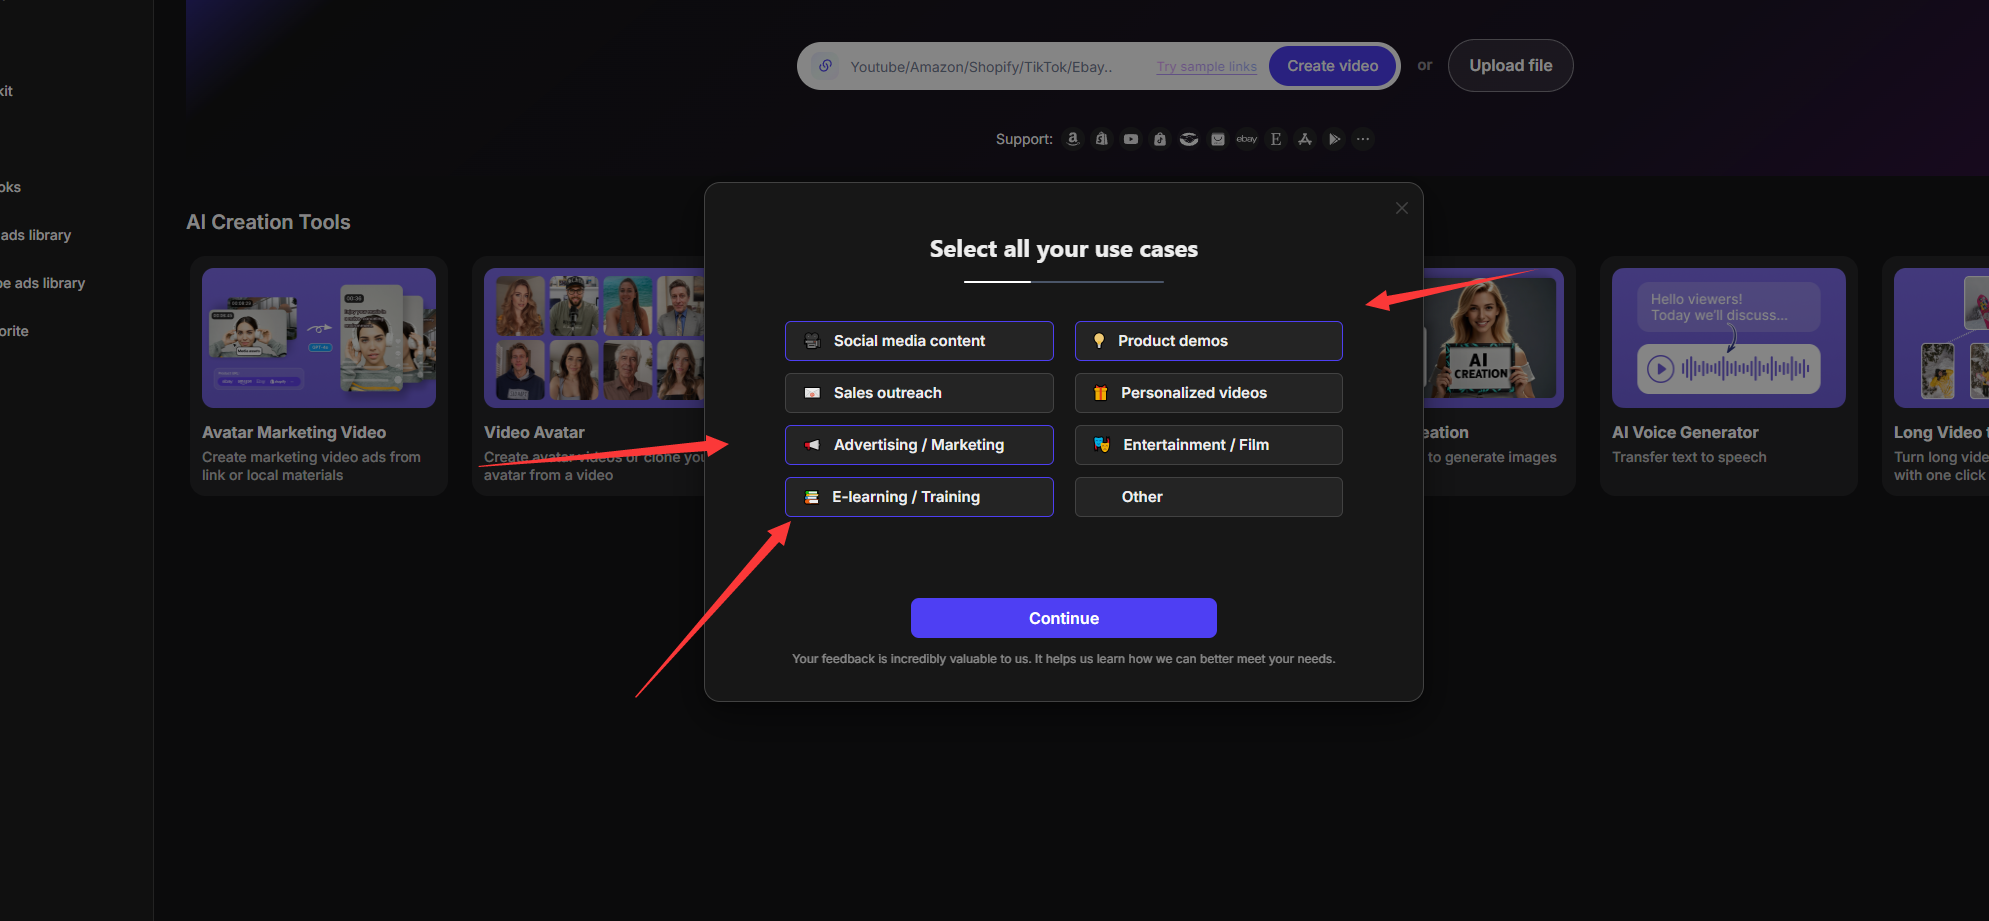Click the Shopify support icon
The height and width of the screenshot is (921, 1989).
[1102, 139]
